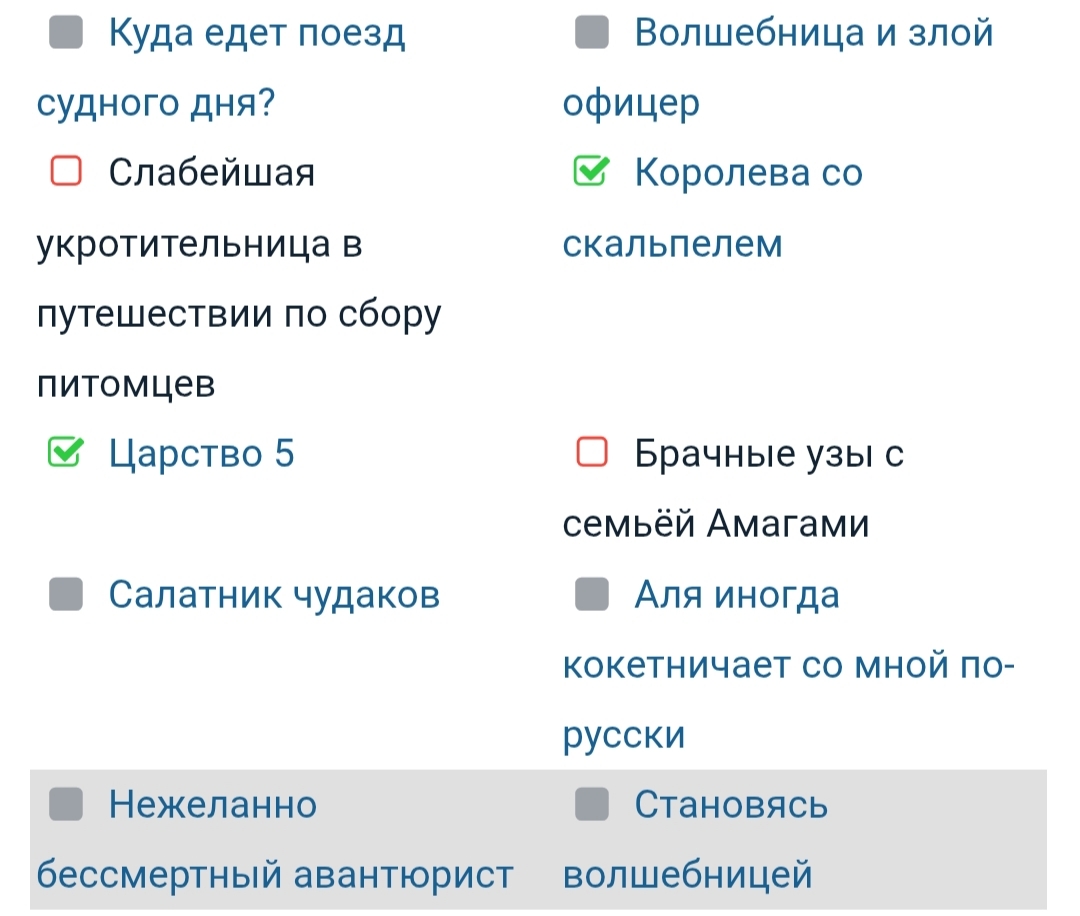The width and height of the screenshot is (1080, 916).
Task: Toggle checkbox for "Куда едет поезд судного дня?"
Action: pos(66,34)
